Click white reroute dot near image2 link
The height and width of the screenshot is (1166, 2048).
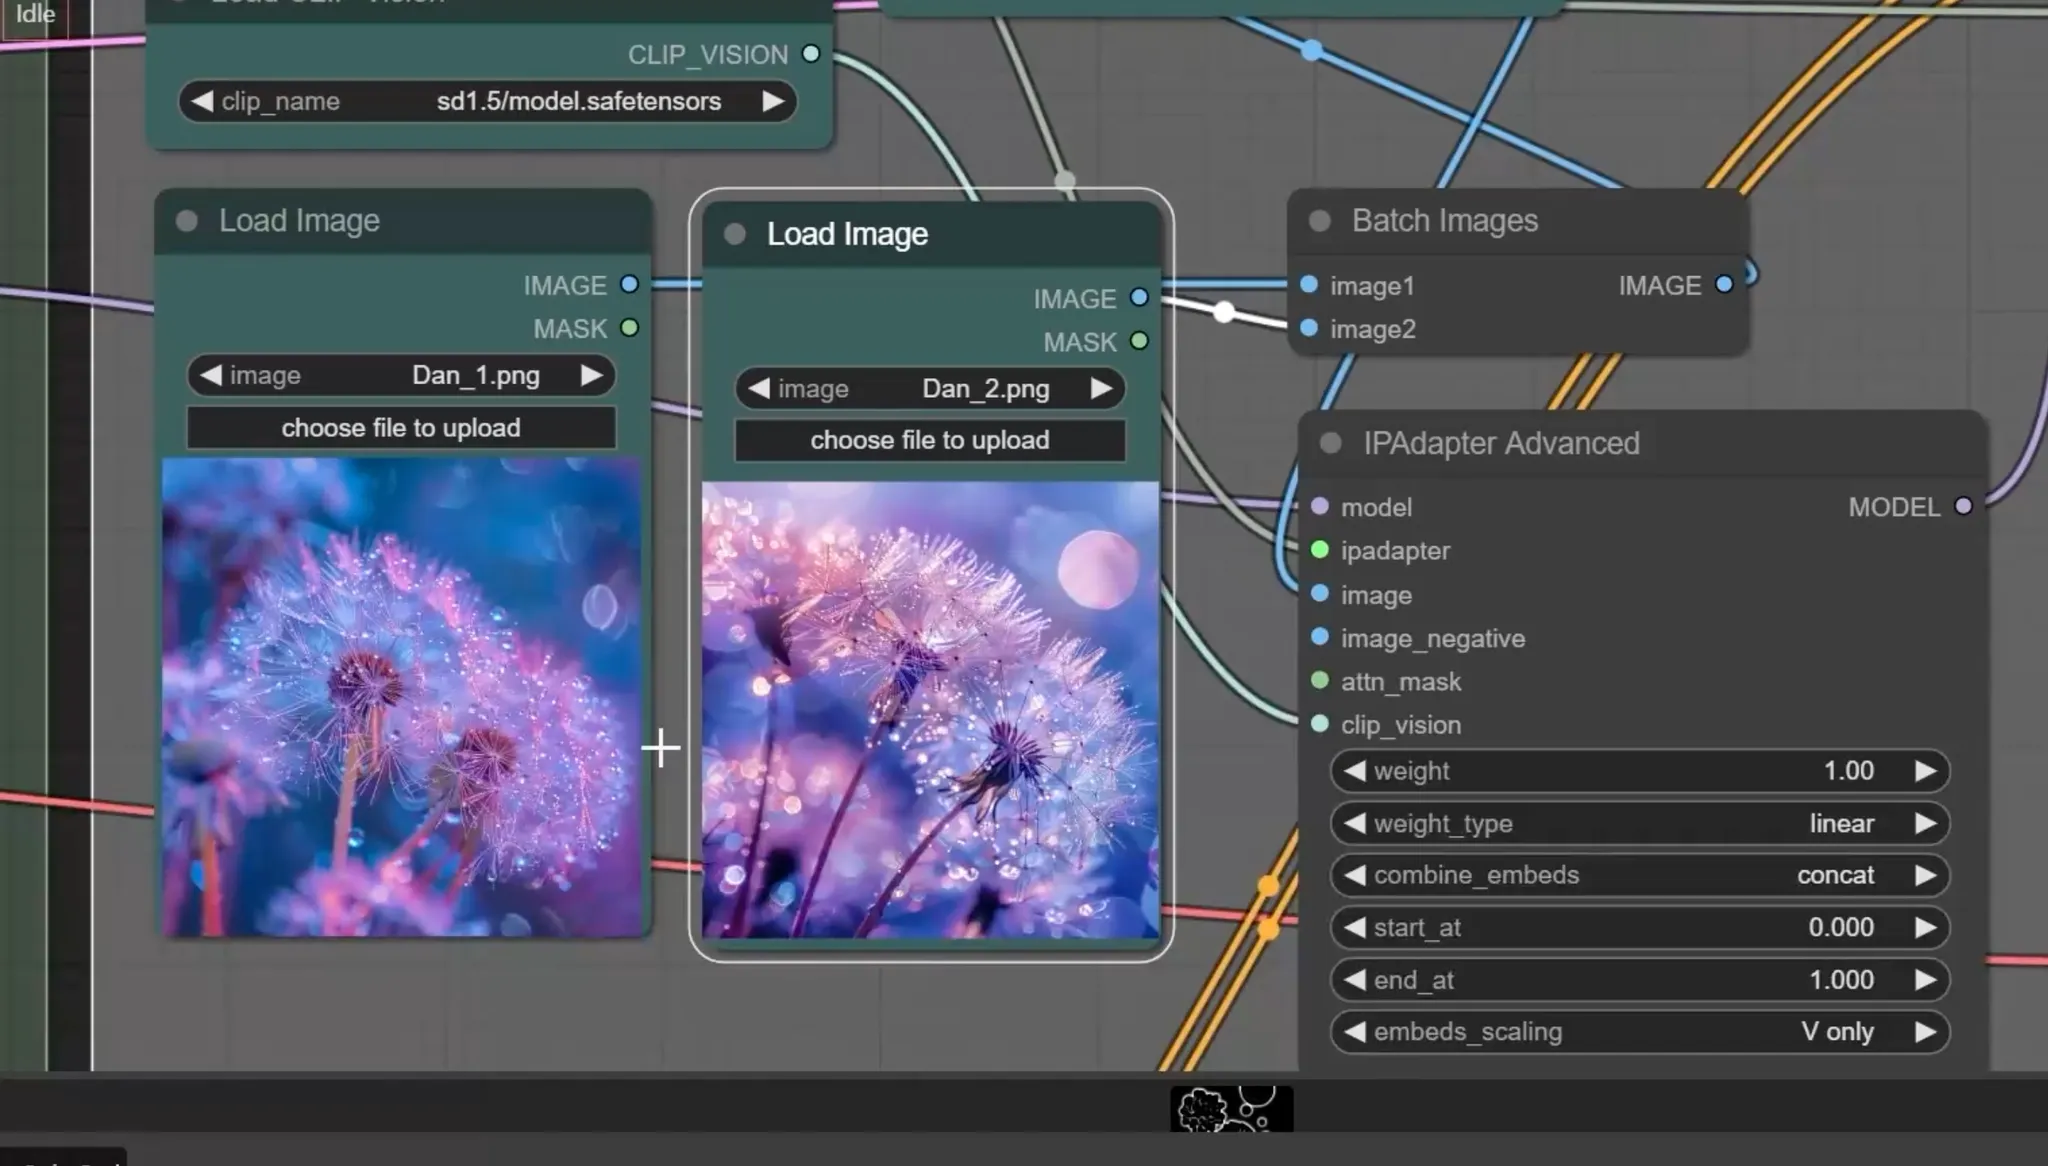tap(1224, 312)
